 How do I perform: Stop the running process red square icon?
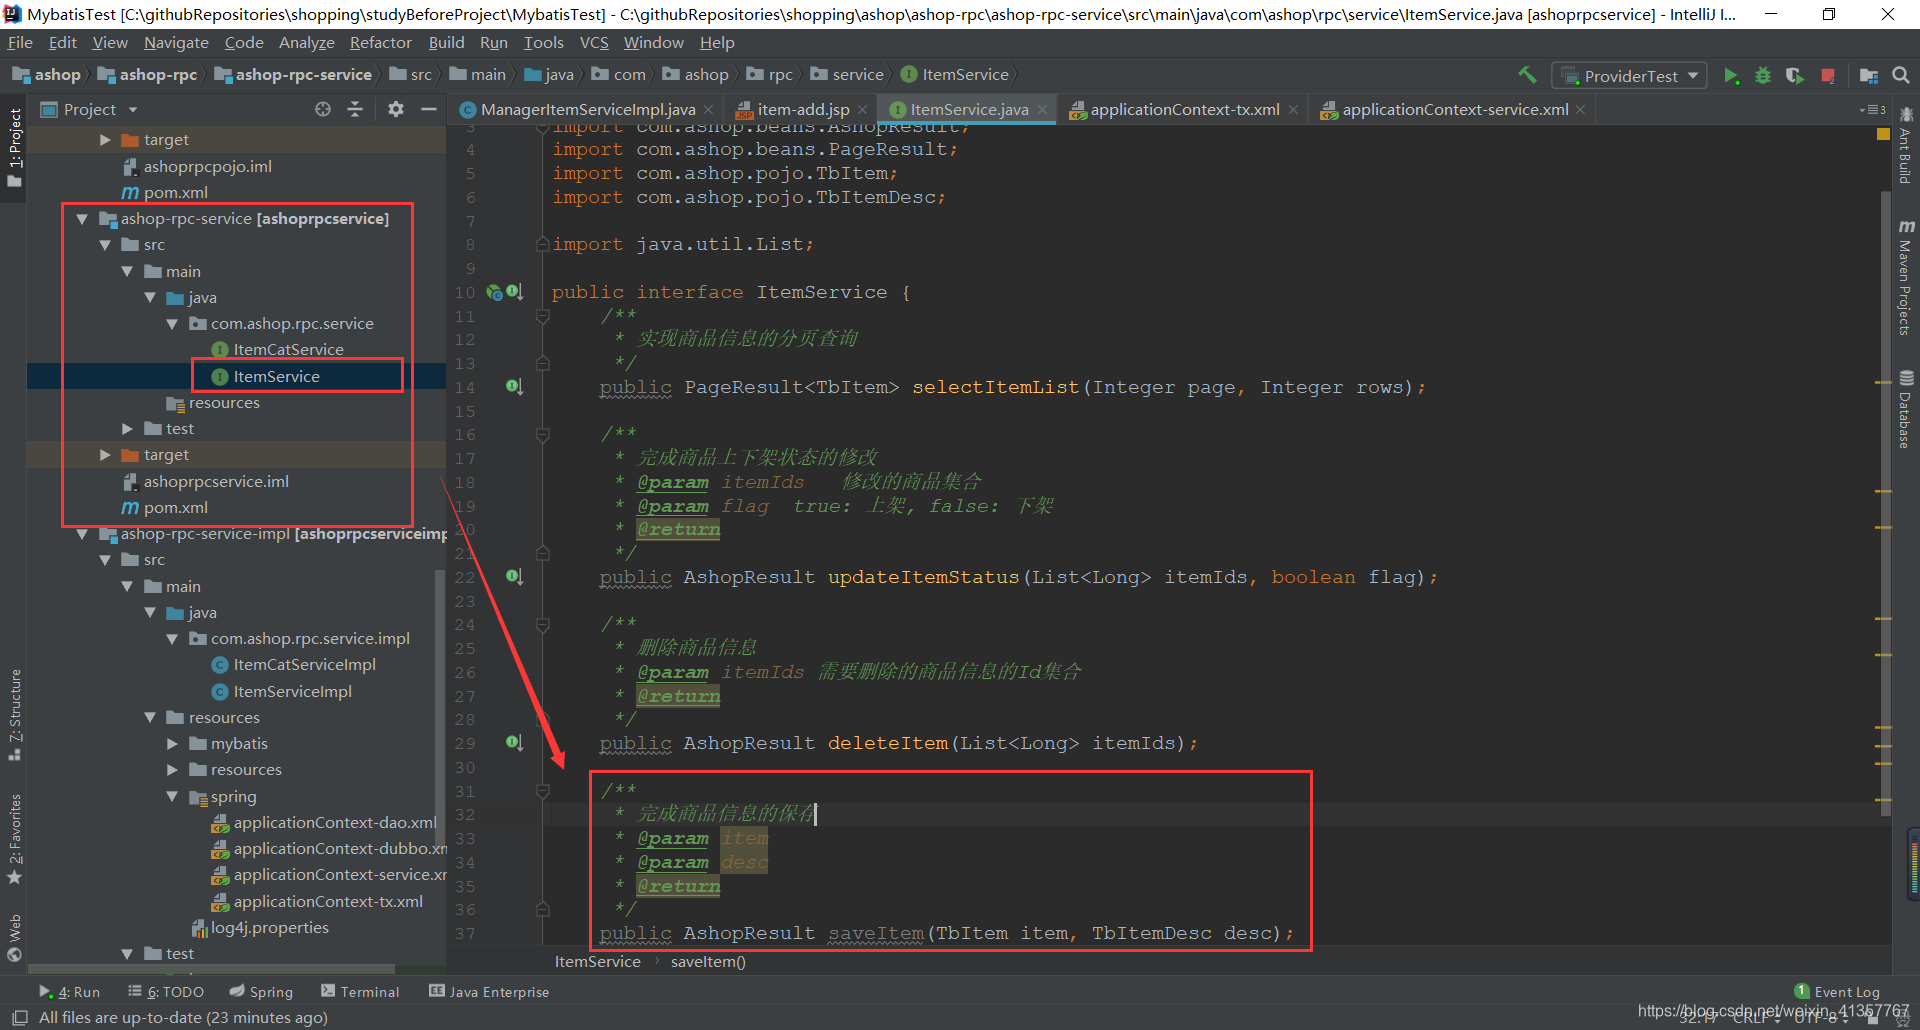pyautogui.click(x=1828, y=76)
